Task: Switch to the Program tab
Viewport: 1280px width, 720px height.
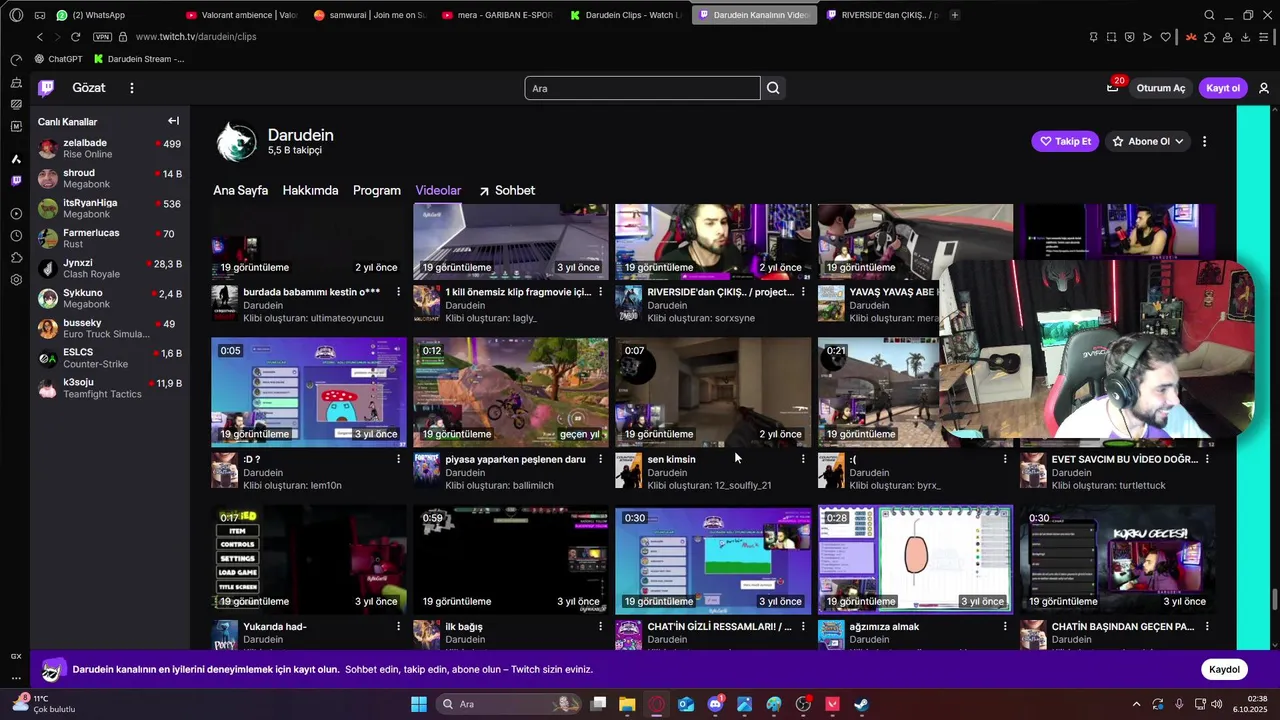Action: (377, 190)
